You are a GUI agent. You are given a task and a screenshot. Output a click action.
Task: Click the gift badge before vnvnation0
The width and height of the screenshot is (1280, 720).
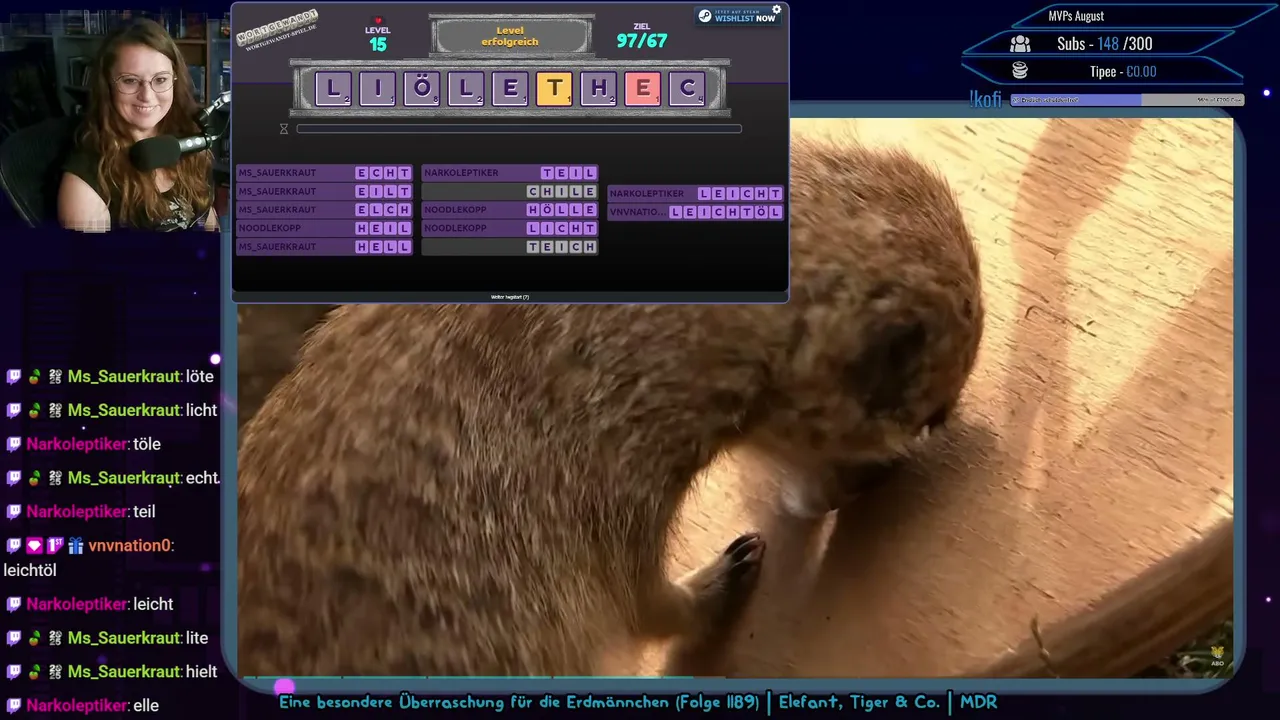(76, 546)
